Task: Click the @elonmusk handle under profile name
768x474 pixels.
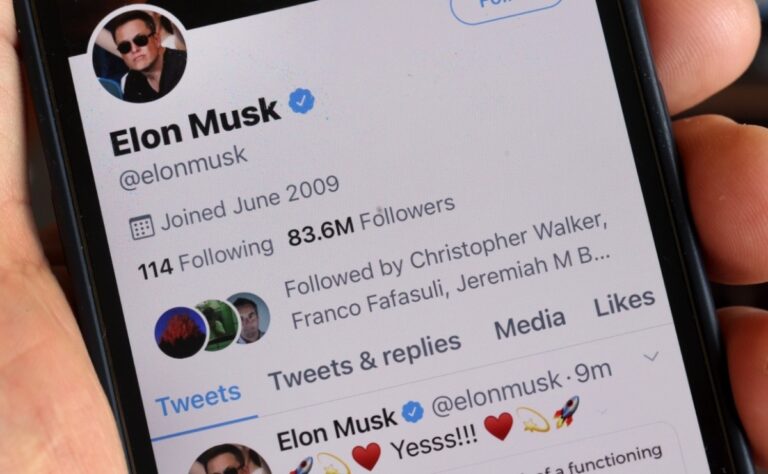Action: (183, 168)
